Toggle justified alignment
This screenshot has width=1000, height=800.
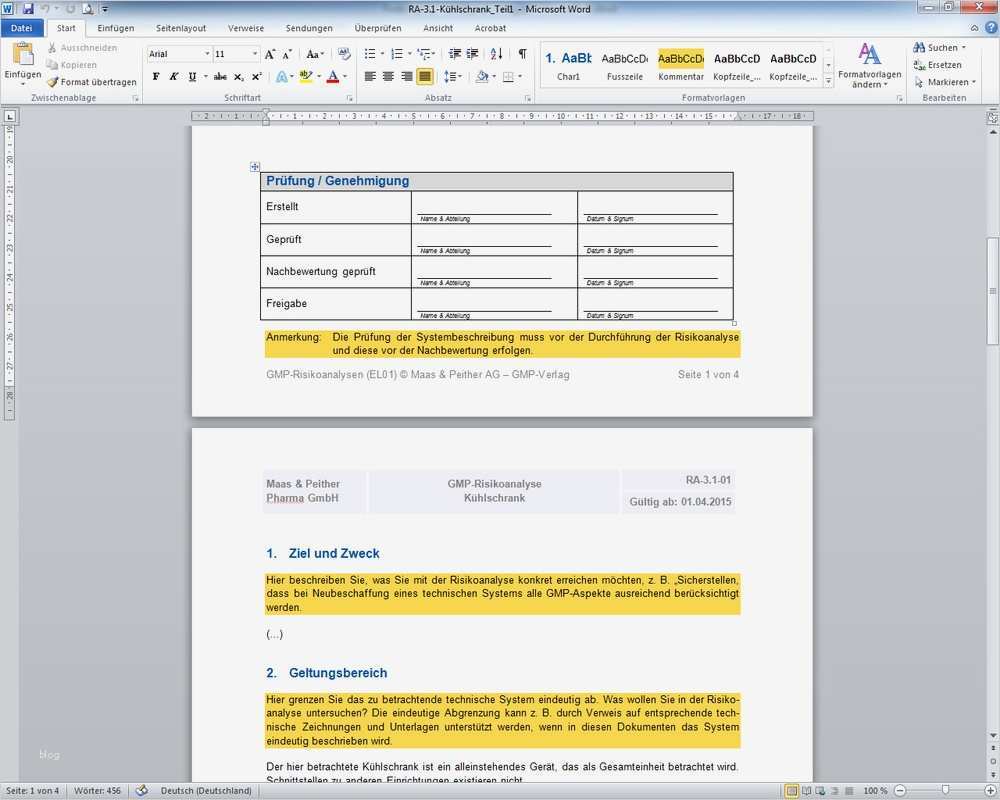(x=425, y=77)
